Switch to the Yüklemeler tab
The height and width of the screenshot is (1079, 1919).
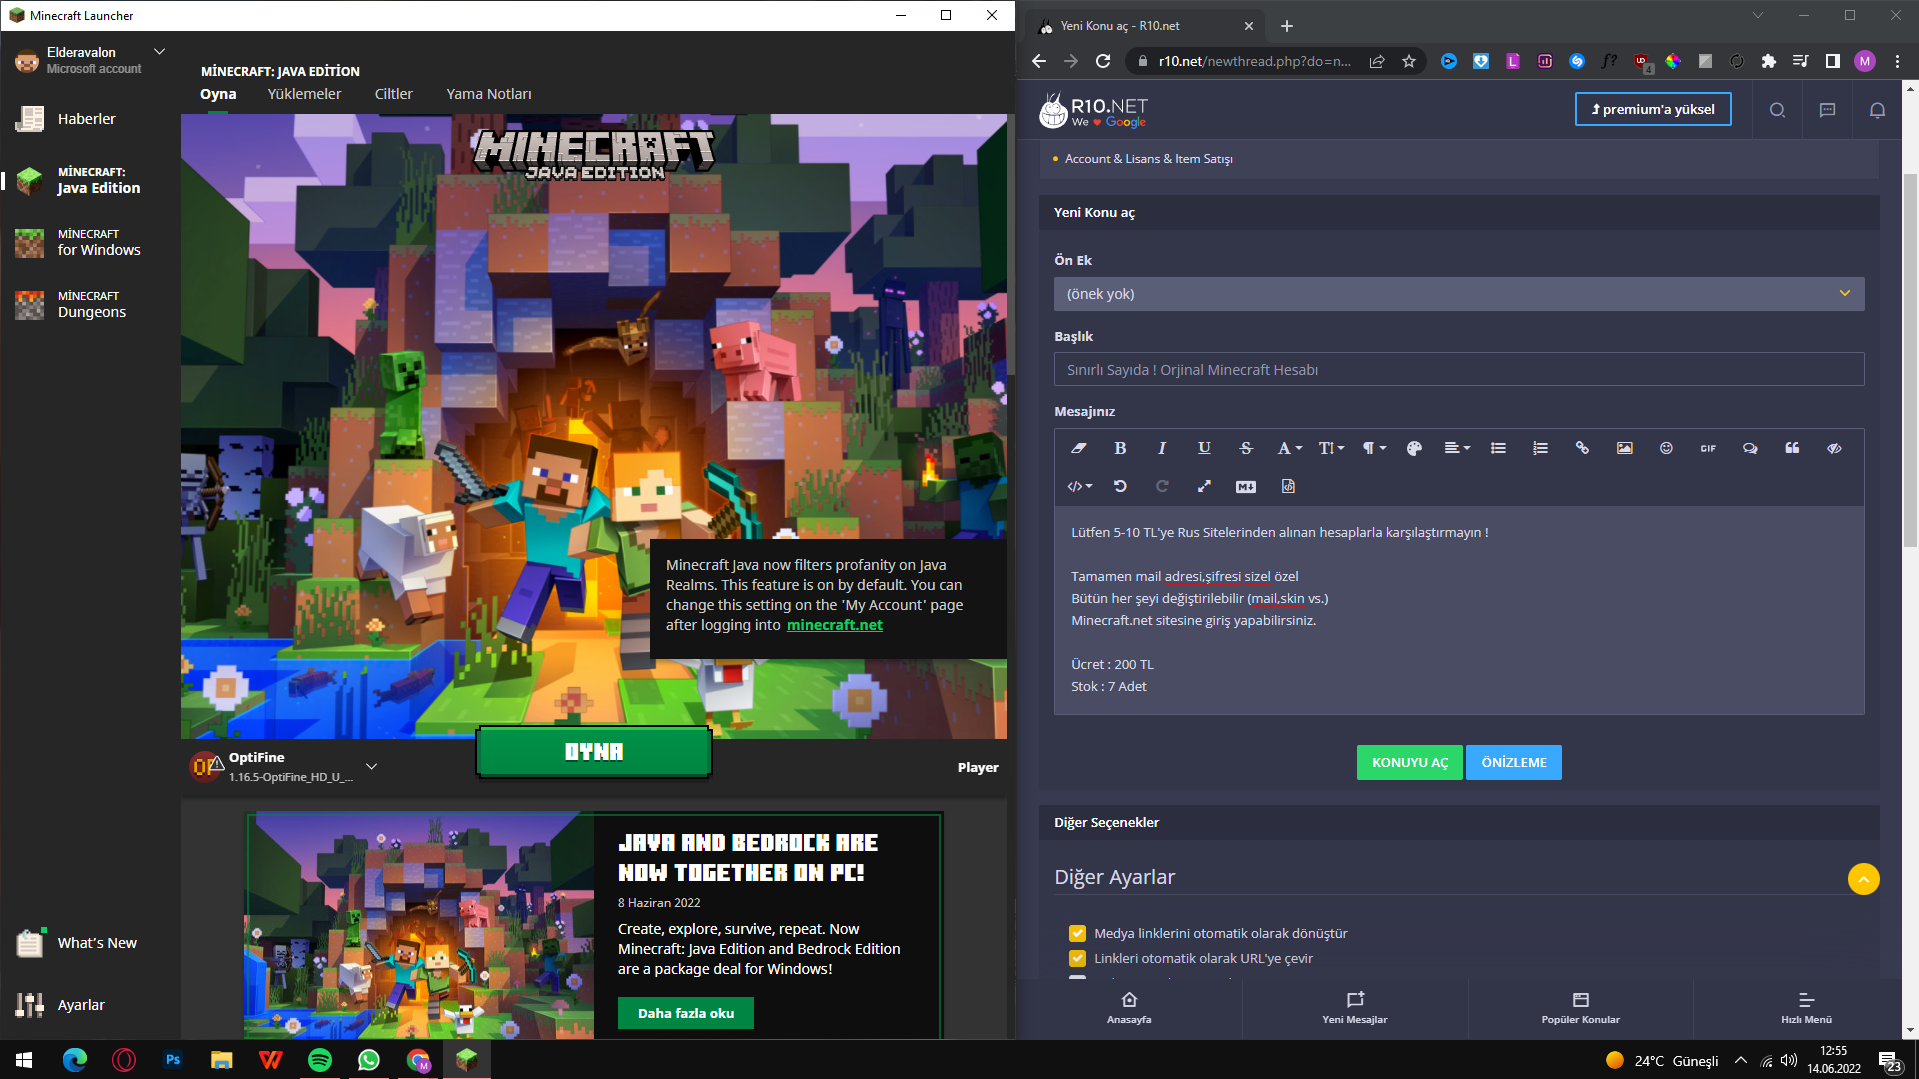[304, 94]
